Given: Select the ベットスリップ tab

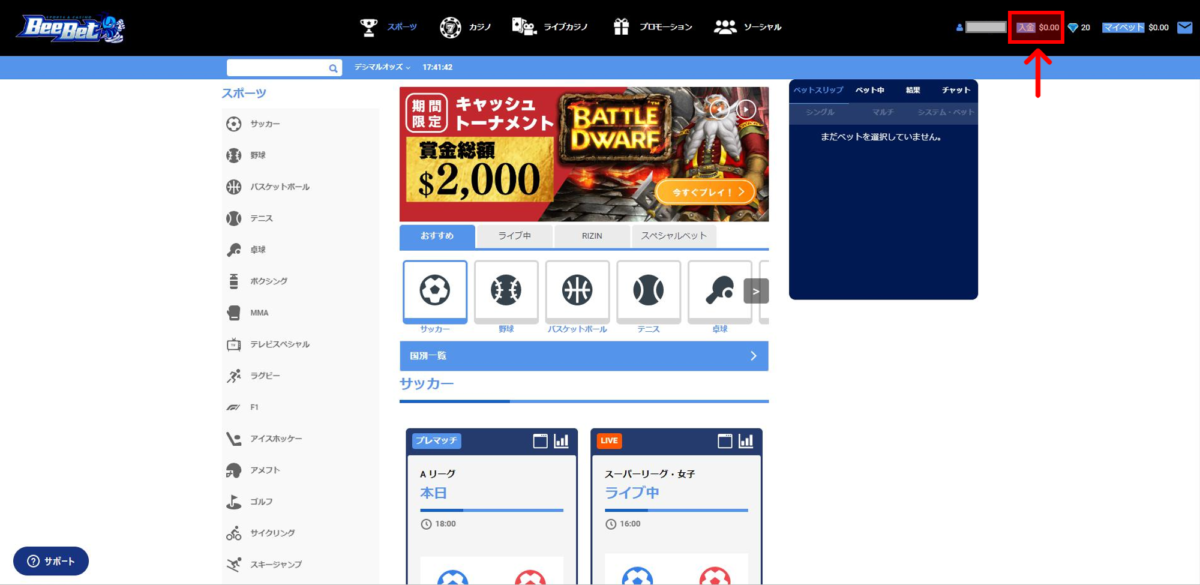Looking at the screenshot, I should [x=818, y=91].
